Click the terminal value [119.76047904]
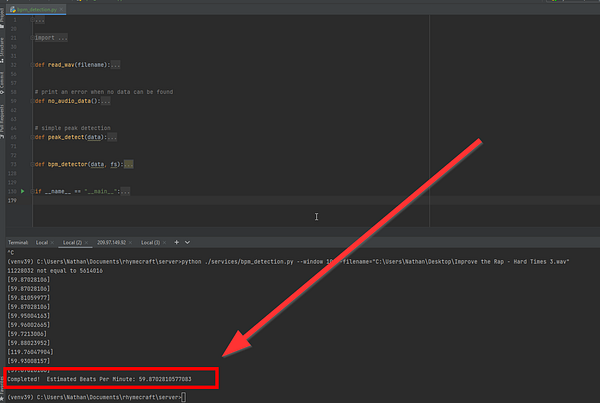The width and height of the screenshot is (600, 403). 30,352
